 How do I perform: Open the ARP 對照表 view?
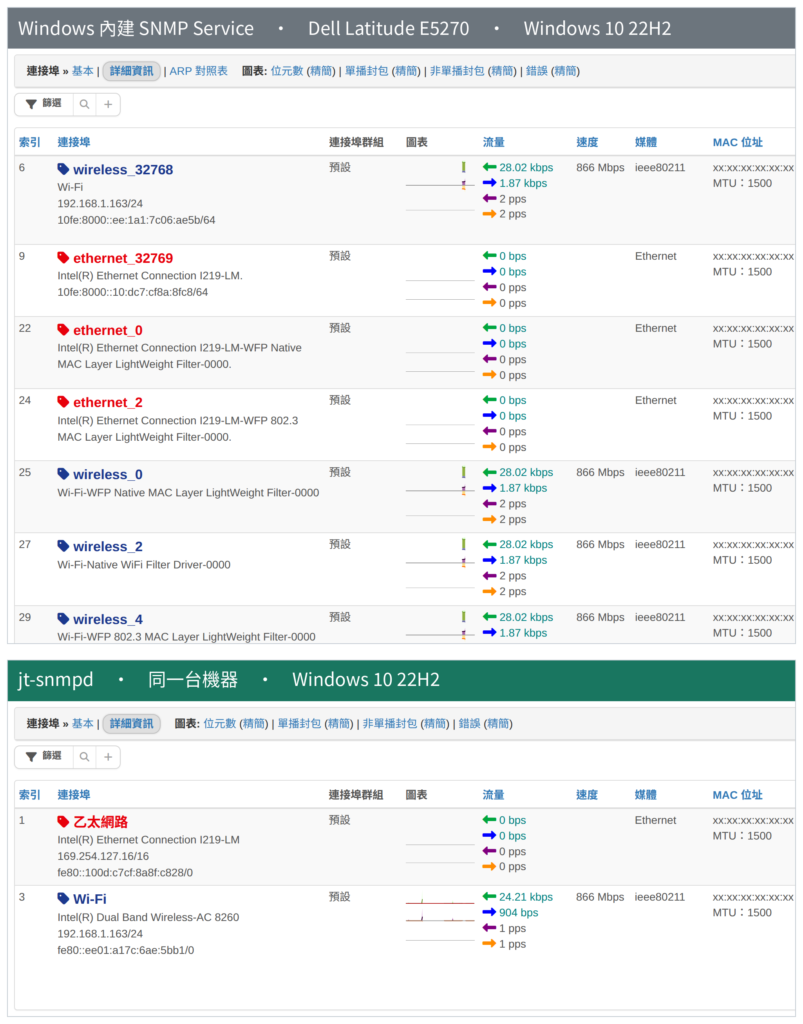point(198,71)
